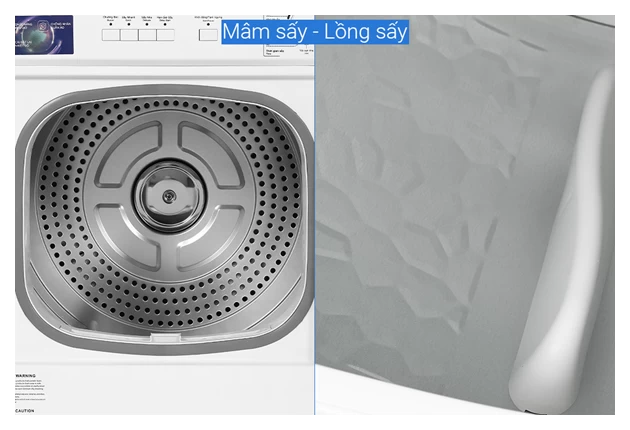The width and height of the screenshot is (630, 430).
Task: Click the indicator dot above the fourth button
Action: [165, 25]
